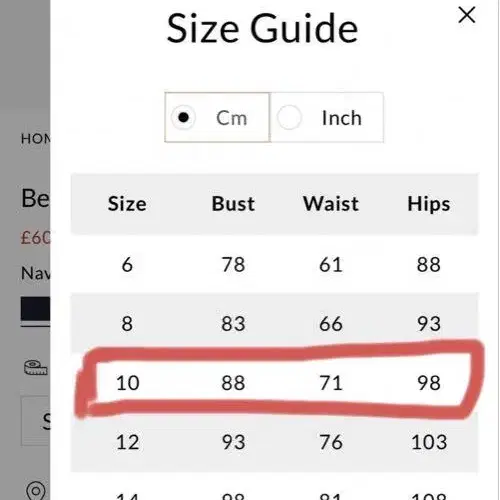This screenshot has height=500, width=500.
Task: Click size 8 row label
Action: pyautogui.click(x=127, y=324)
